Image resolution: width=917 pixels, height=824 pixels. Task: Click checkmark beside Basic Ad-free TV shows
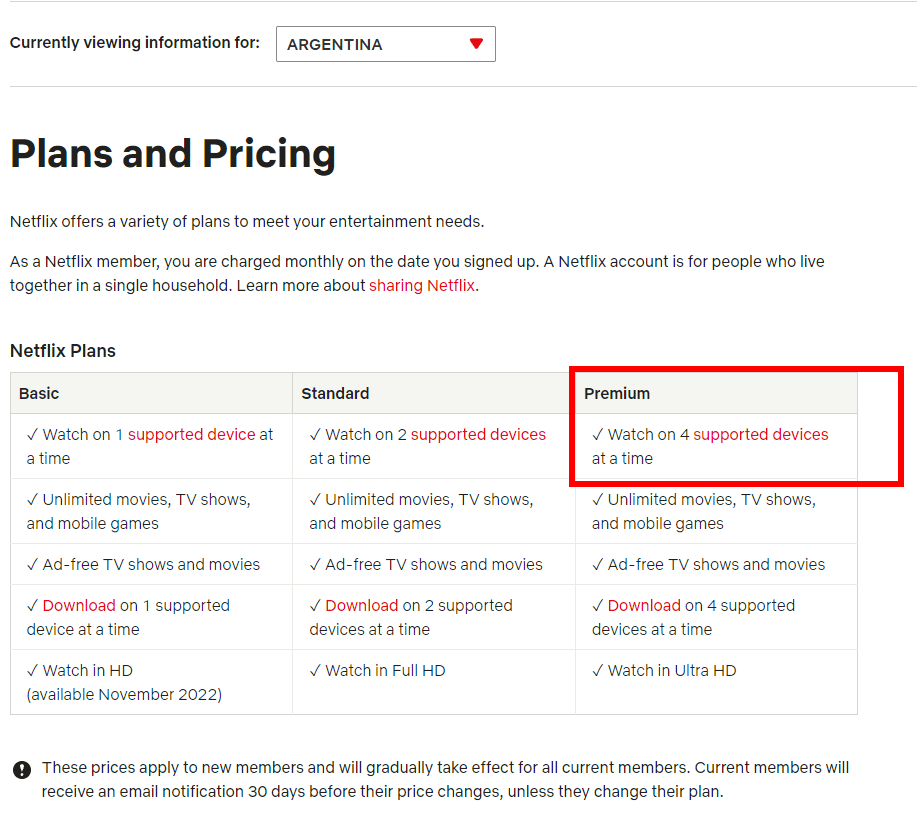point(32,564)
